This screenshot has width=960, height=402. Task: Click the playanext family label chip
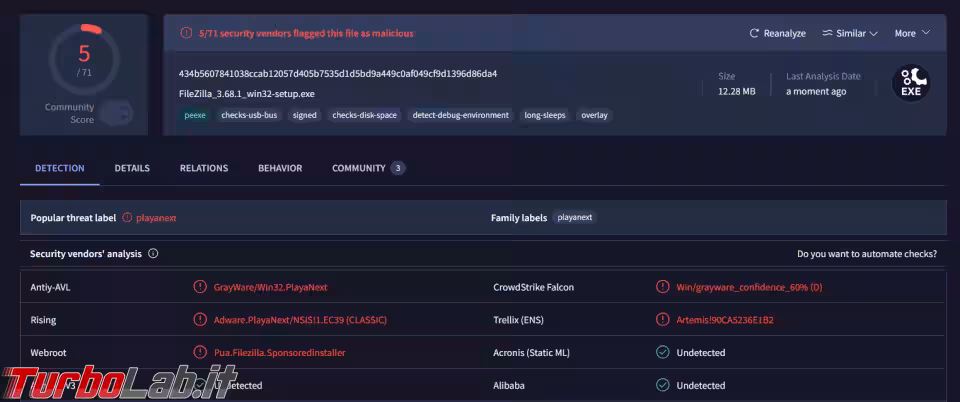[575, 217]
